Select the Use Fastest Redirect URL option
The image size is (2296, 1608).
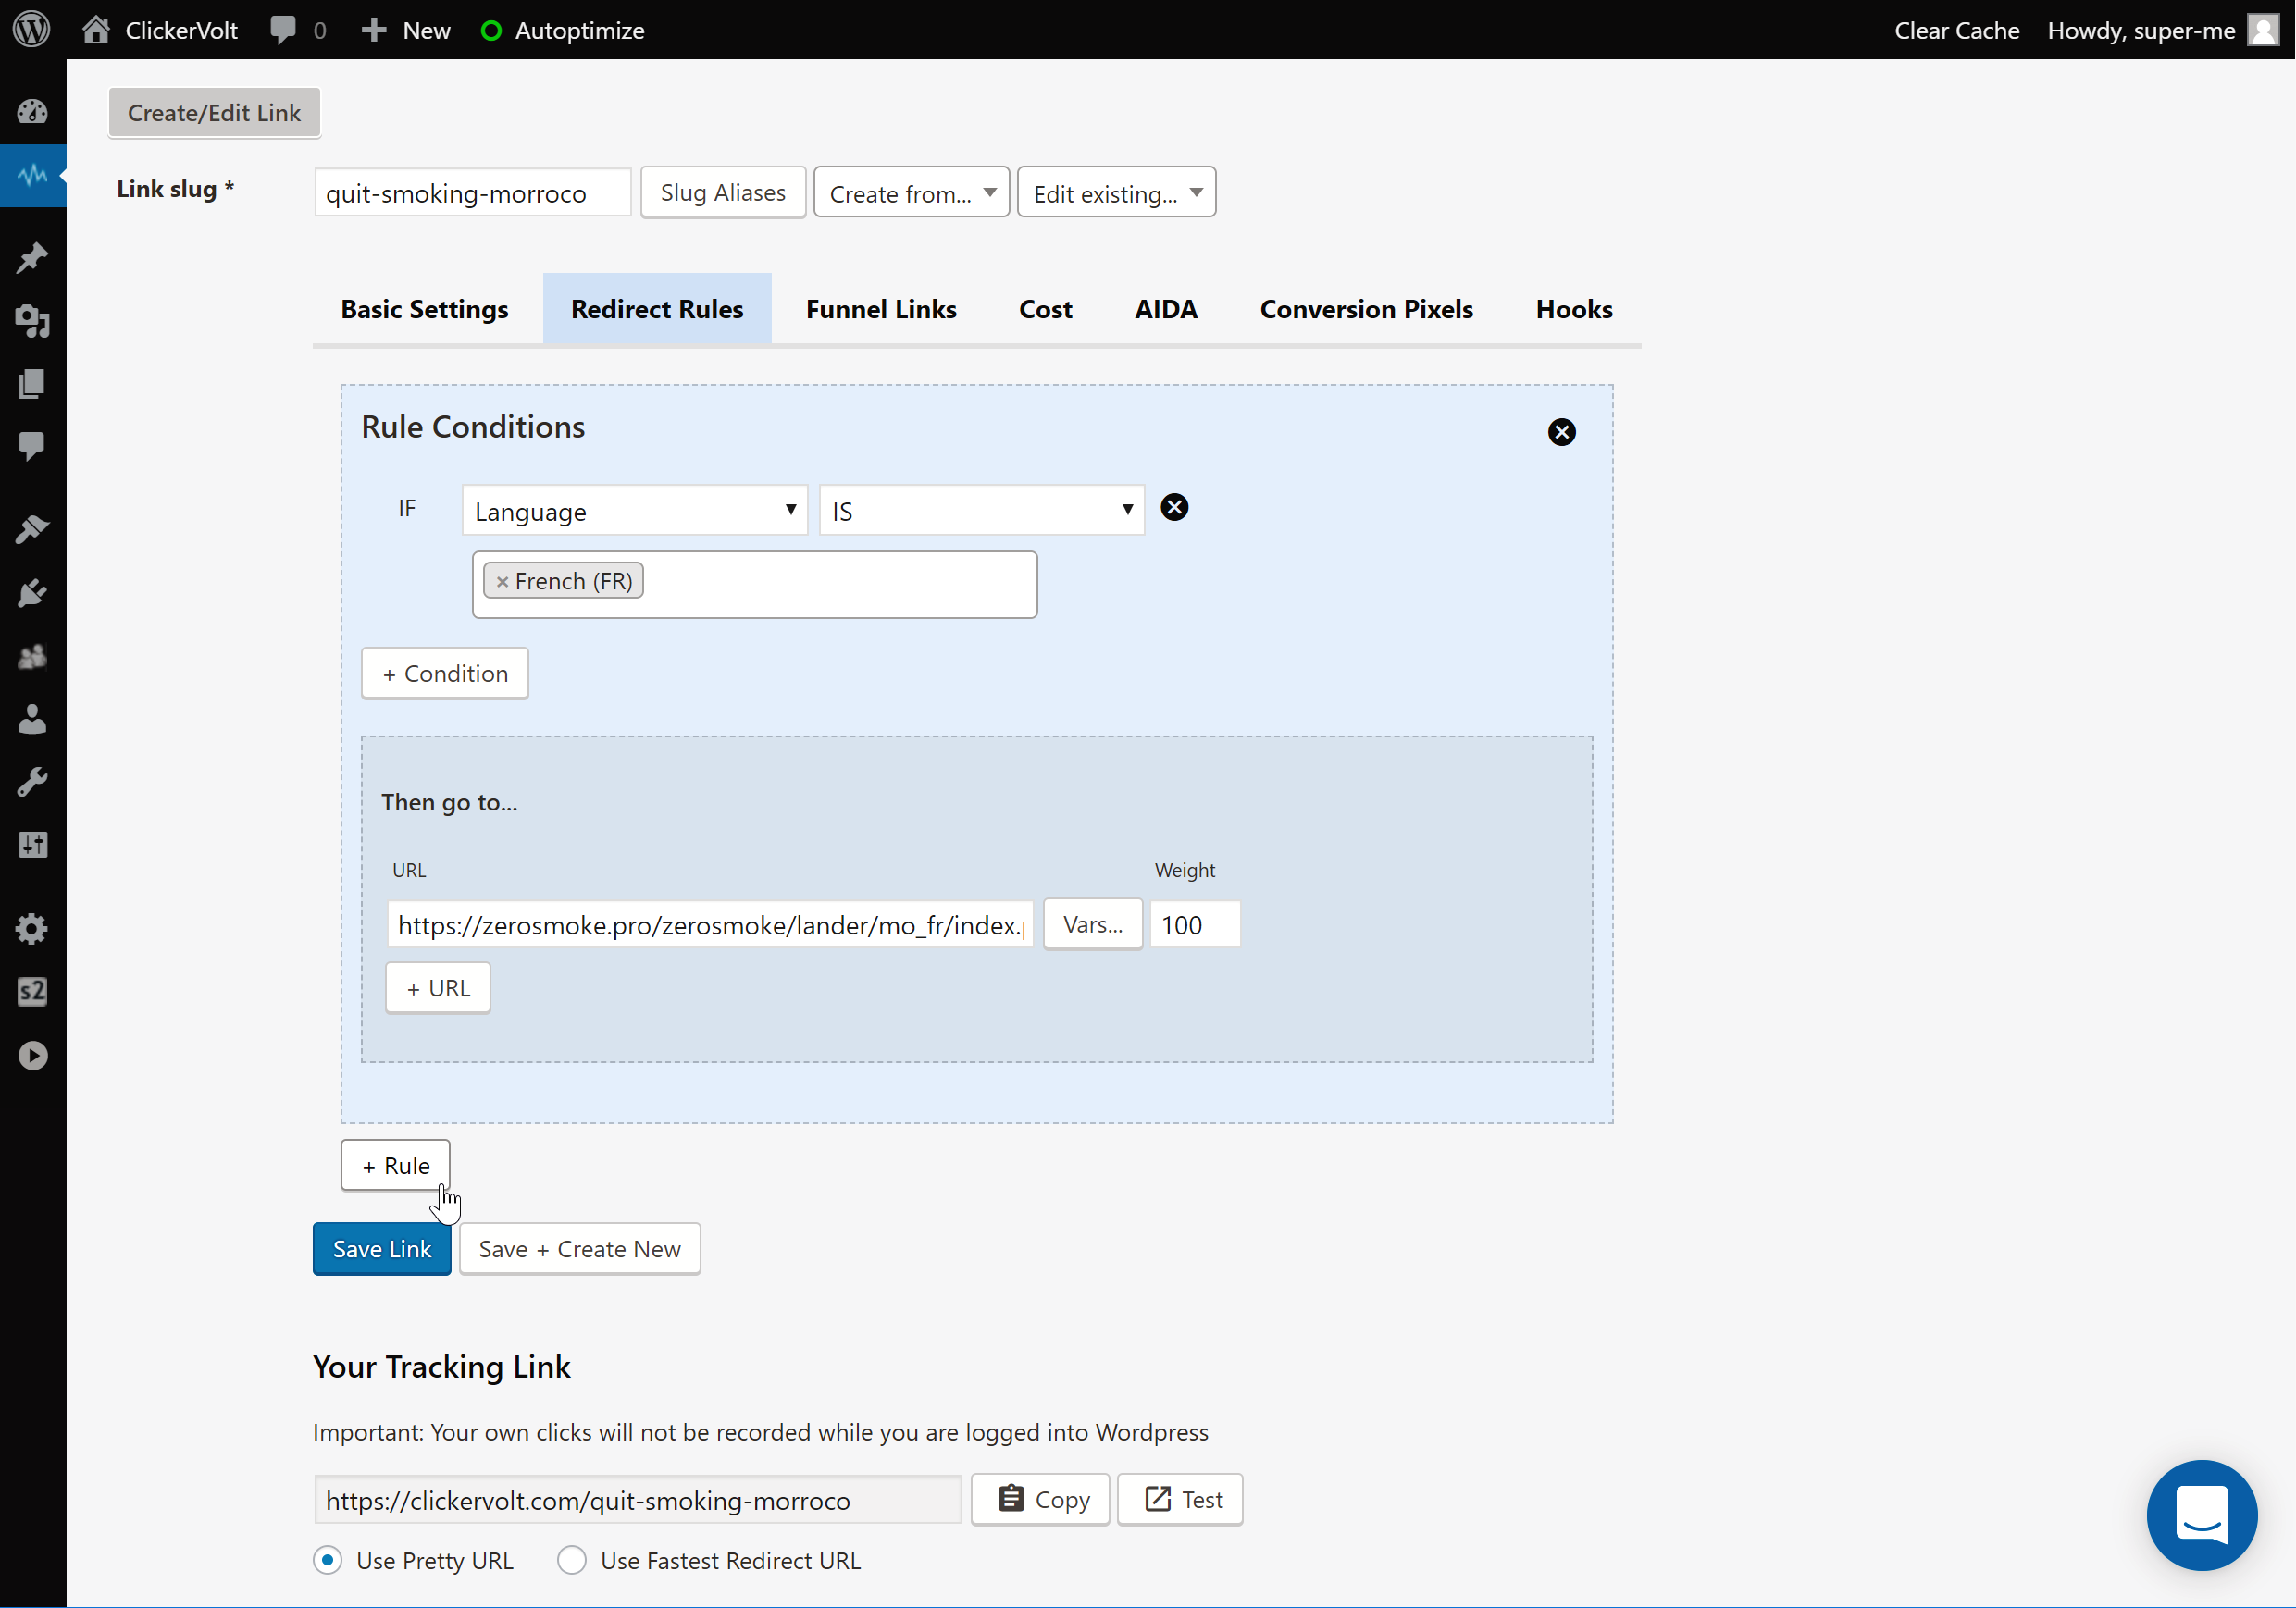572,1560
